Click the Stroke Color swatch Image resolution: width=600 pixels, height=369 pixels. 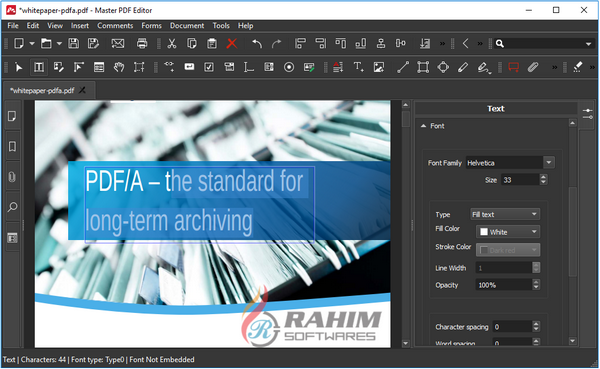tap(484, 250)
